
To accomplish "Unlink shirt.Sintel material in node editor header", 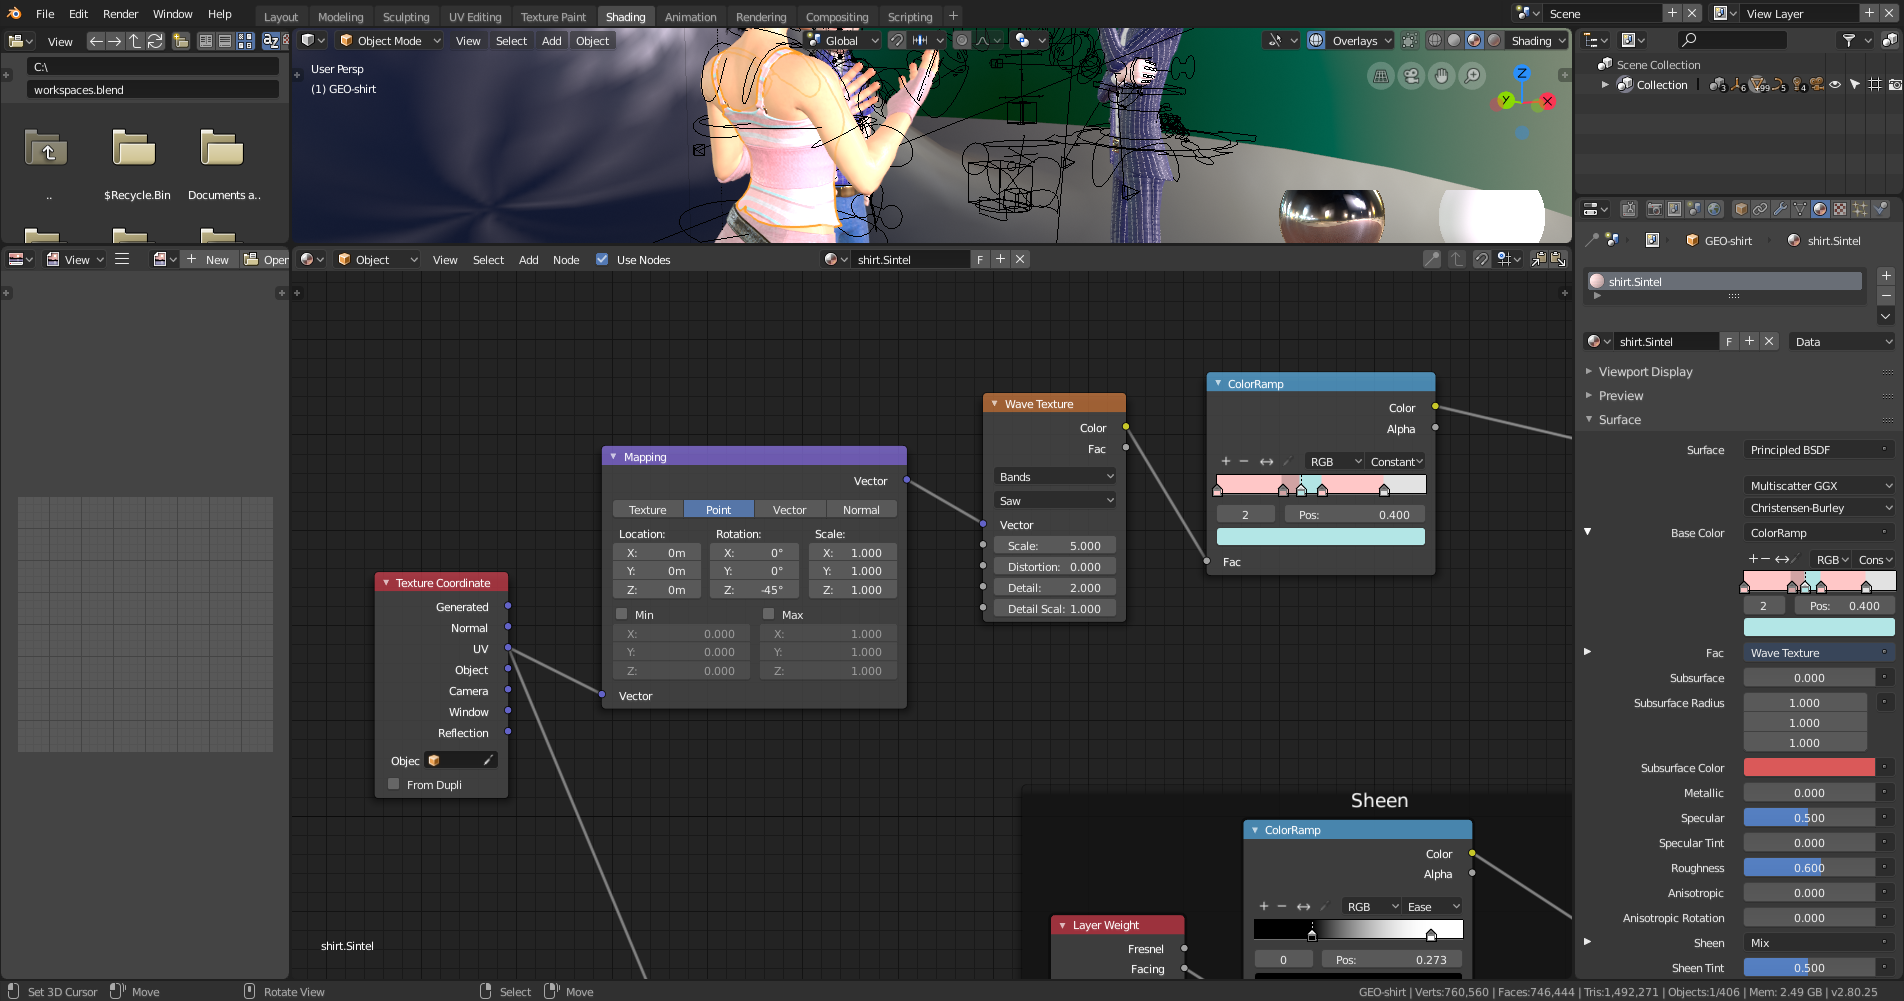I will pos(1020,259).
